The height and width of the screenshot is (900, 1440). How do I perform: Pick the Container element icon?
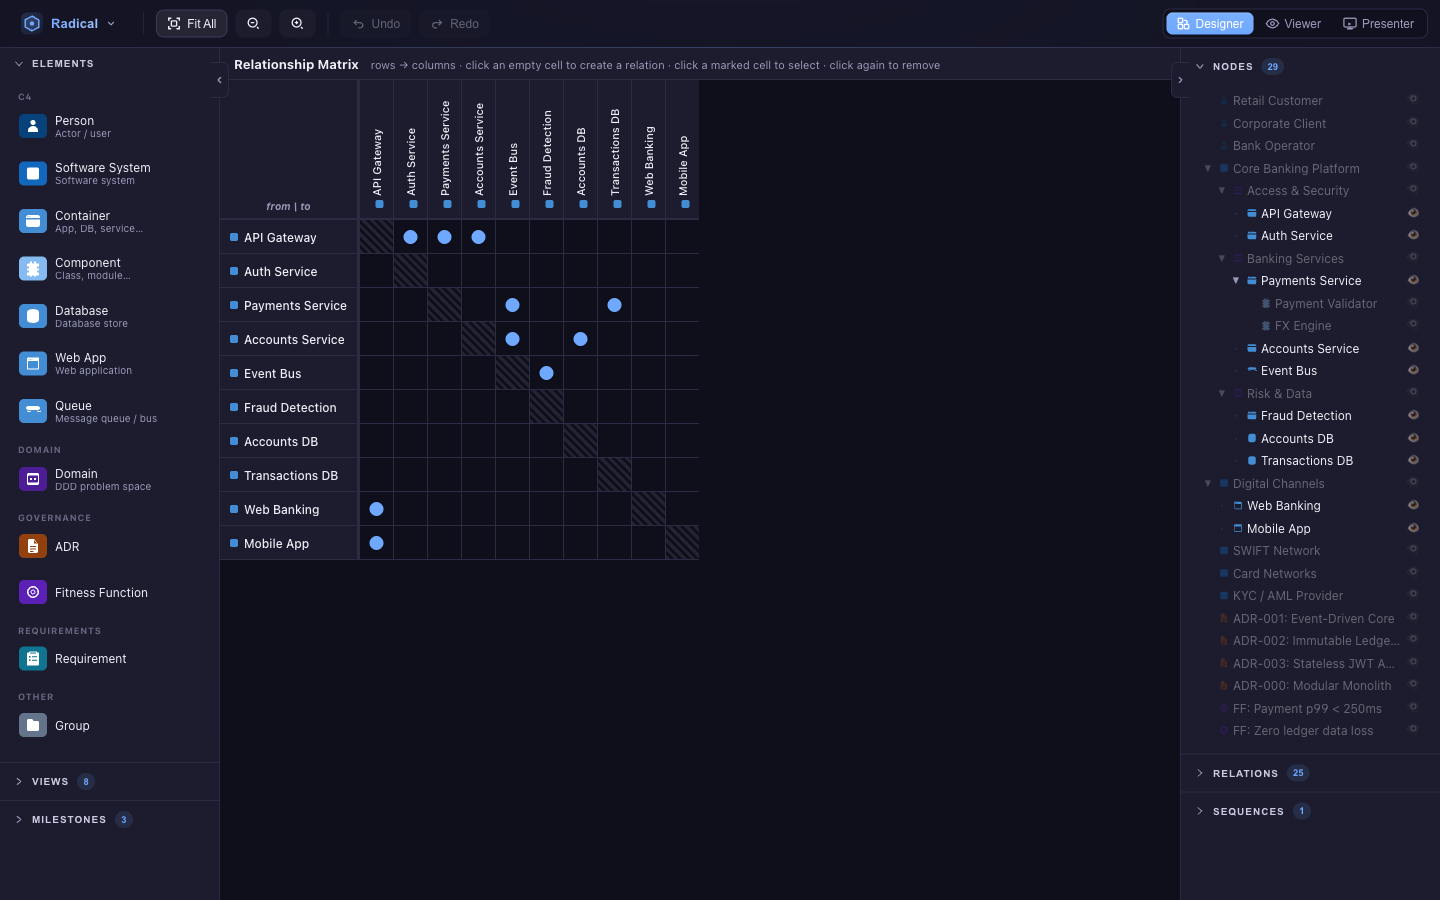pyautogui.click(x=33, y=221)
